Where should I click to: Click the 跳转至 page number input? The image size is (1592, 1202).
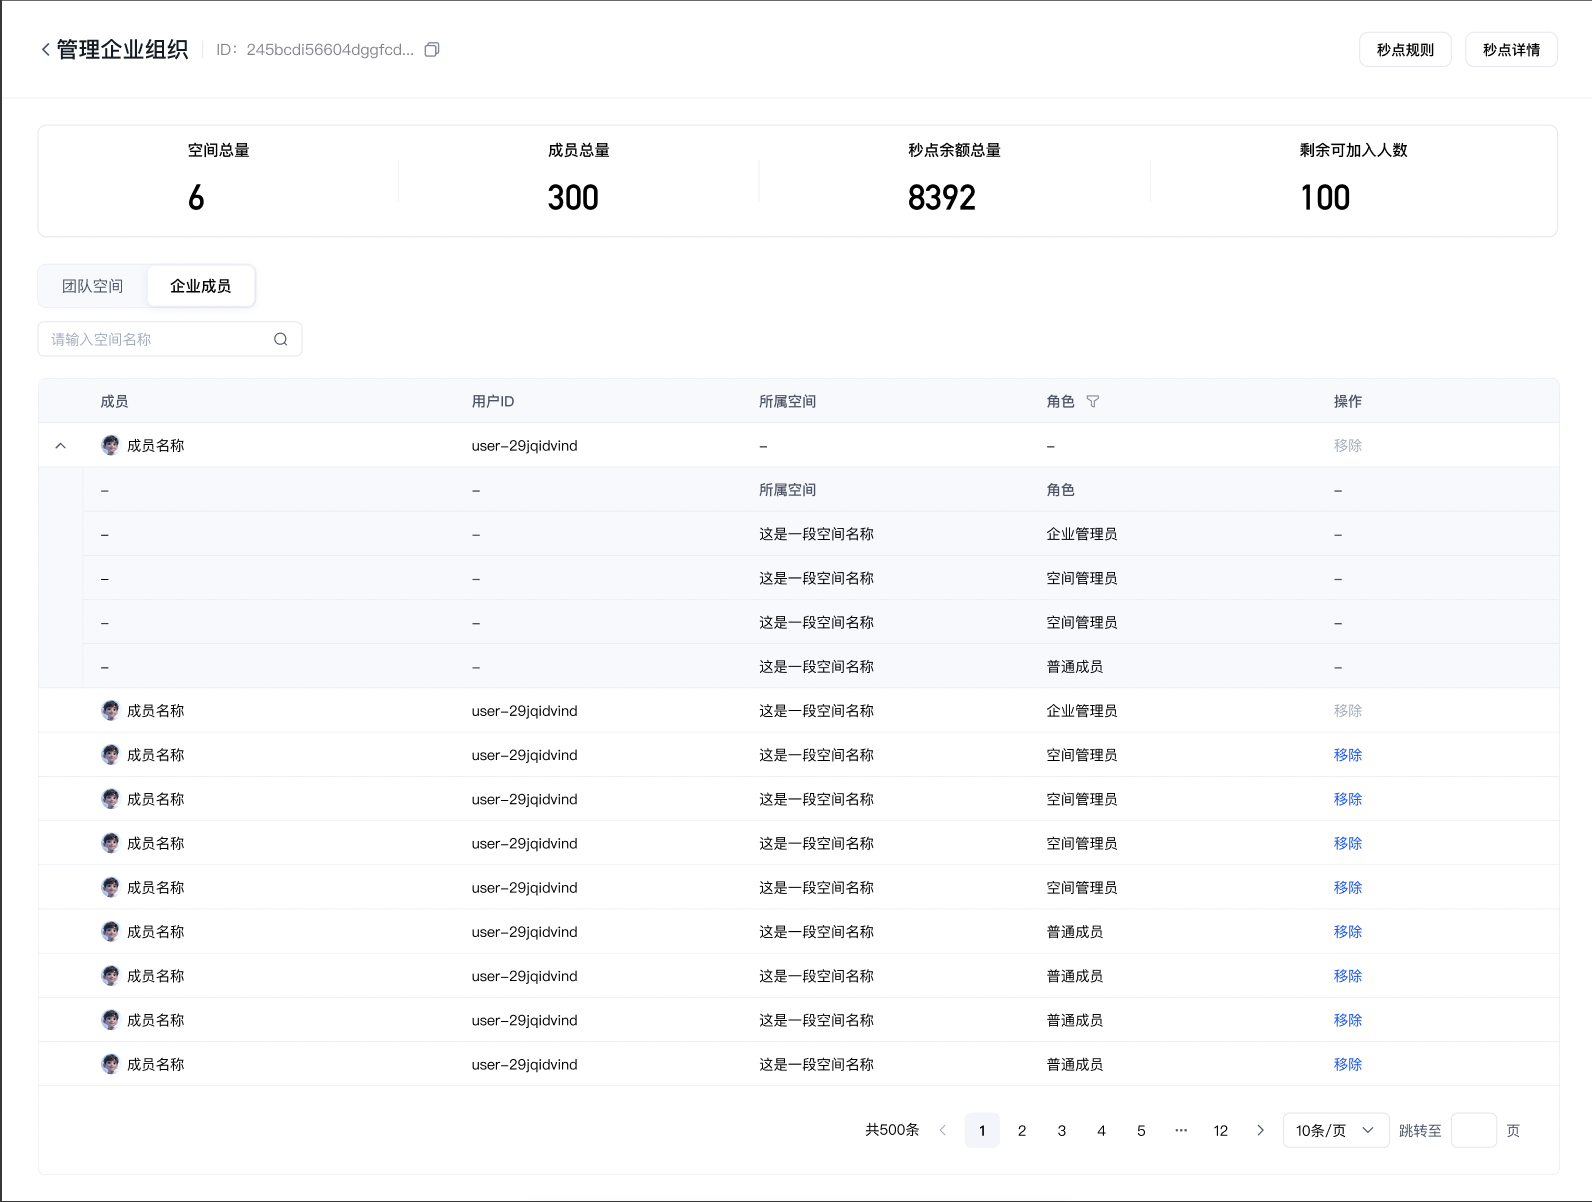(x=1473, y=1130)
